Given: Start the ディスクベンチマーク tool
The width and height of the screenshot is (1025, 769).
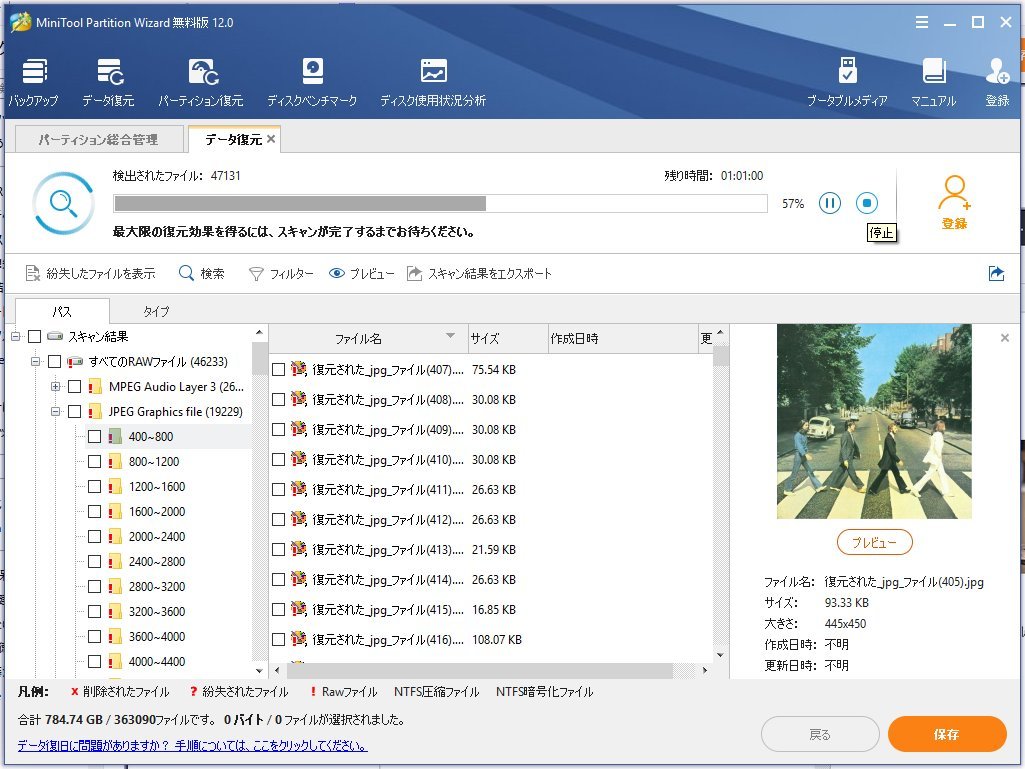Looking at the screenshot, I should click(x=312, y=82).
